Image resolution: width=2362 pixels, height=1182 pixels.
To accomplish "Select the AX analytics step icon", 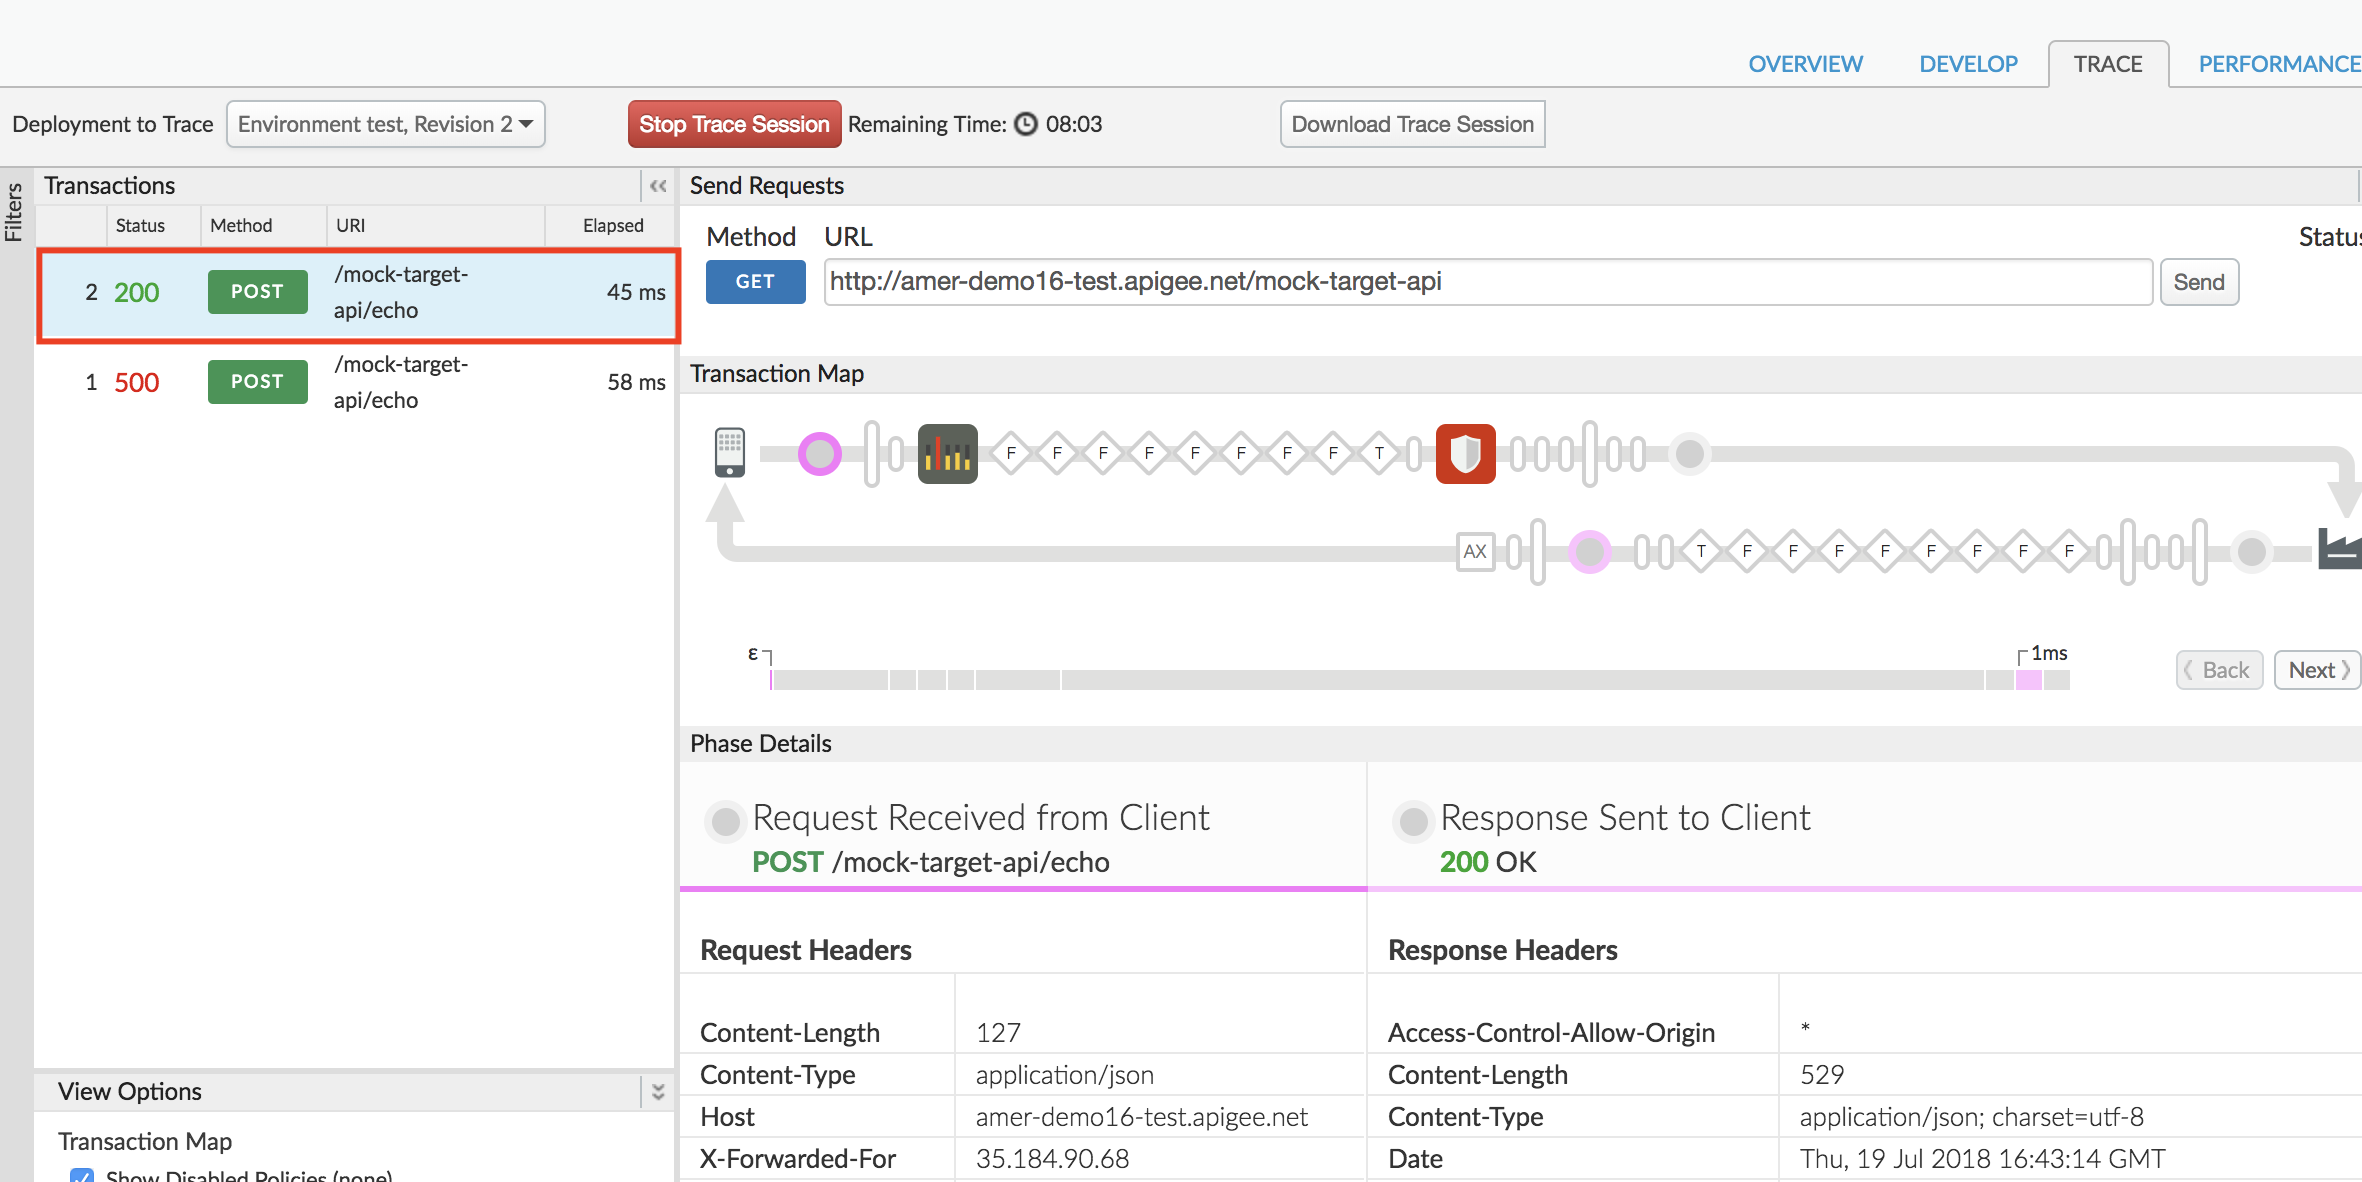I will click(x=1475, y=551).
